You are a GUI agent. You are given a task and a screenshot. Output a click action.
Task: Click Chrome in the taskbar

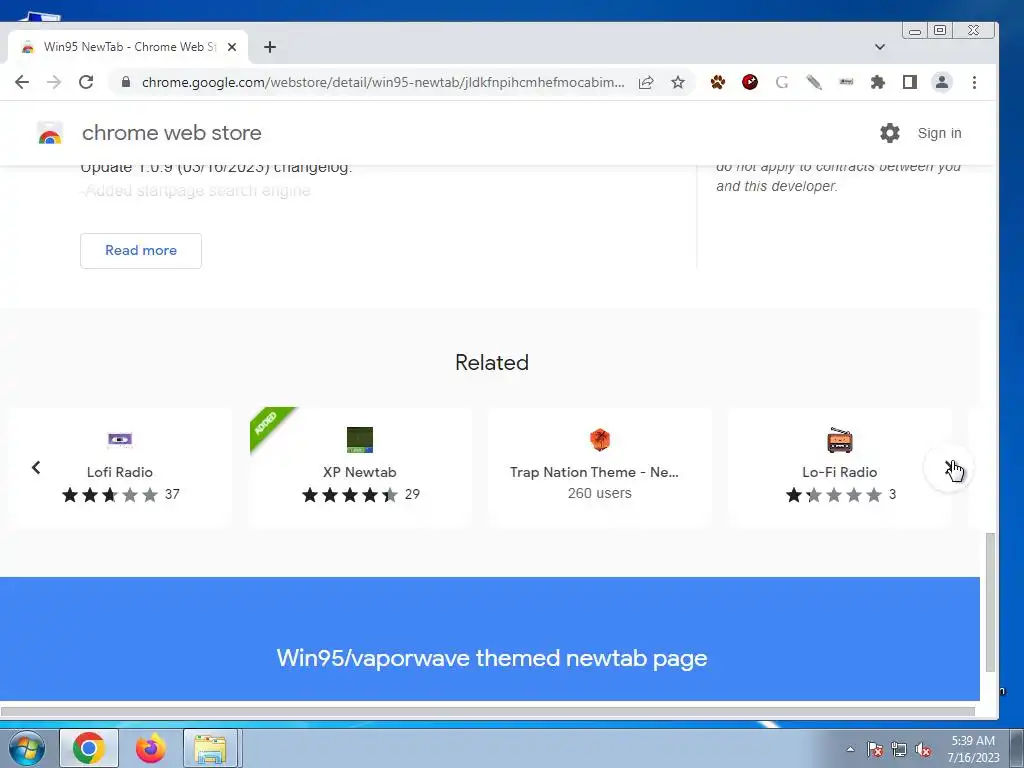[89, 748]
